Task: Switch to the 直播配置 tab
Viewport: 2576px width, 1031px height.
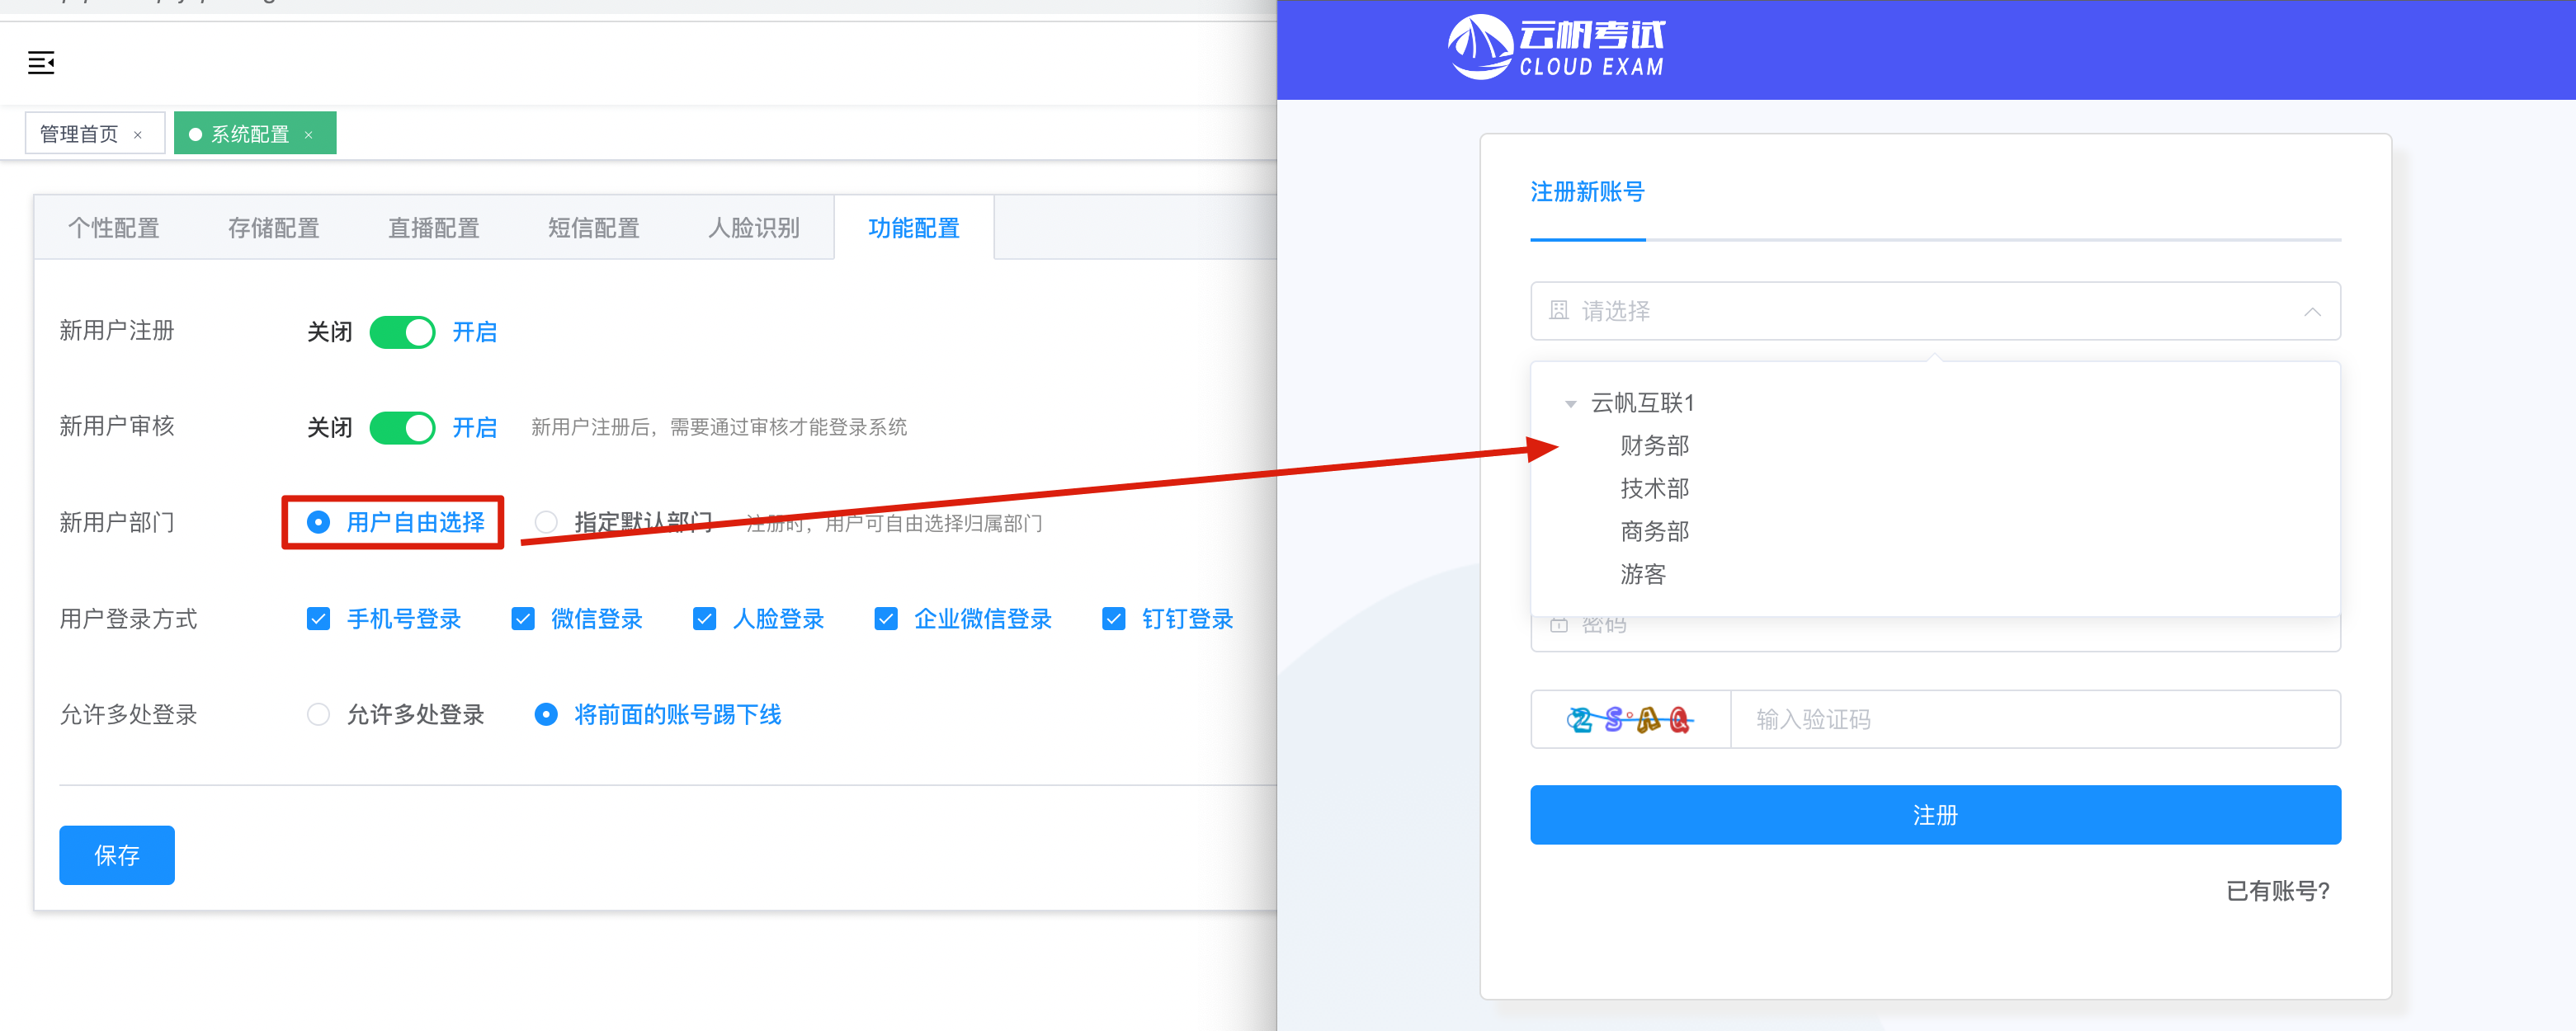Action: point(434,228)
